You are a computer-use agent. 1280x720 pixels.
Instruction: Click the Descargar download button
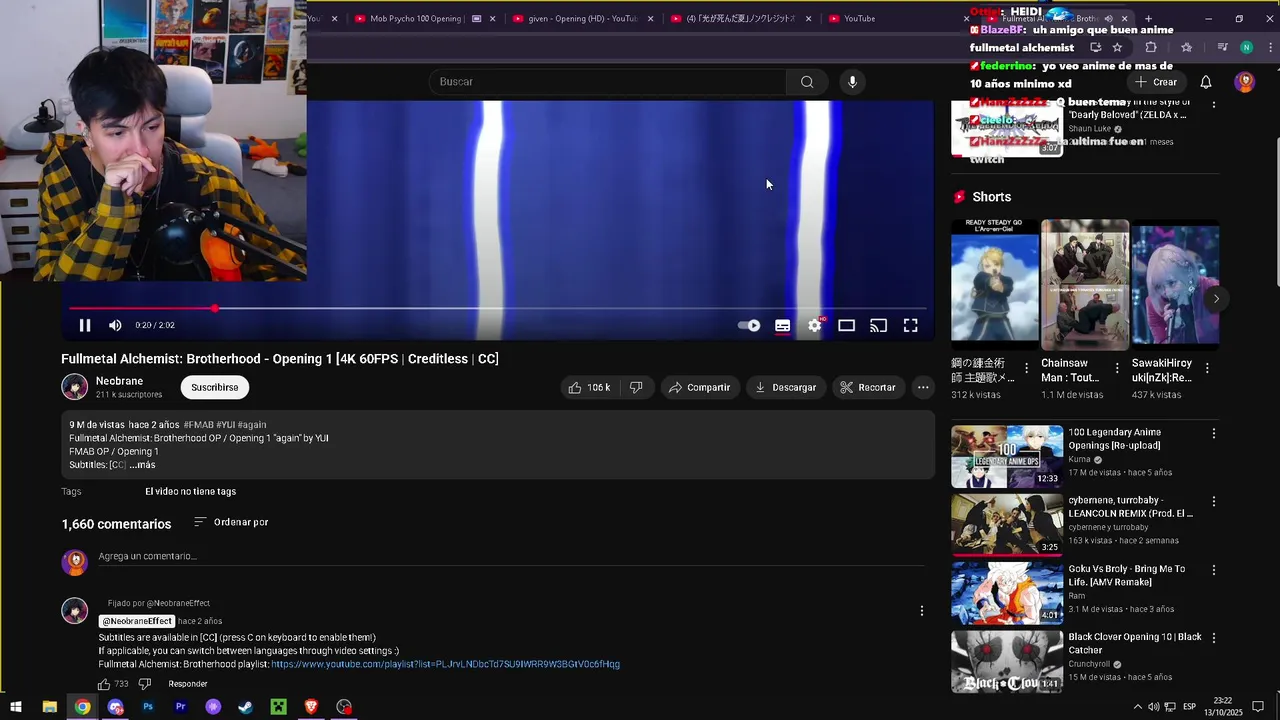pyautogui.click(x=786, y=387)
